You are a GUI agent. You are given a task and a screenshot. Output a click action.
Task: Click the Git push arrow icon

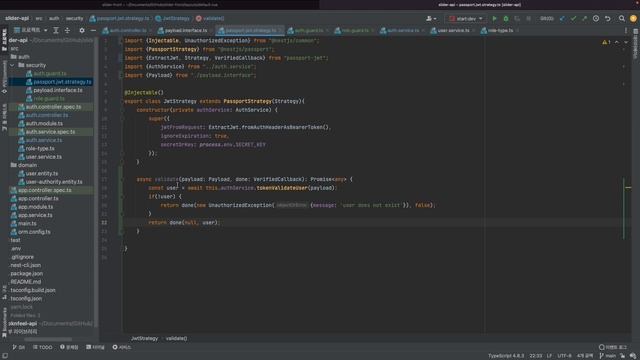[584, 18]
